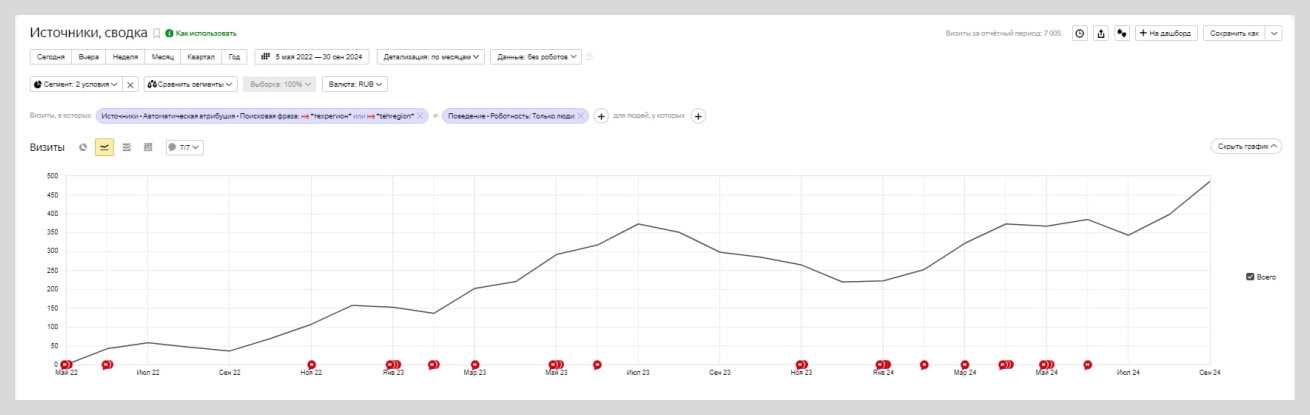Image resolution: width=1310 pixels, height=415 pixels.
Task: Click the annotation marker above Мар 23
Action: pos(475,365)
